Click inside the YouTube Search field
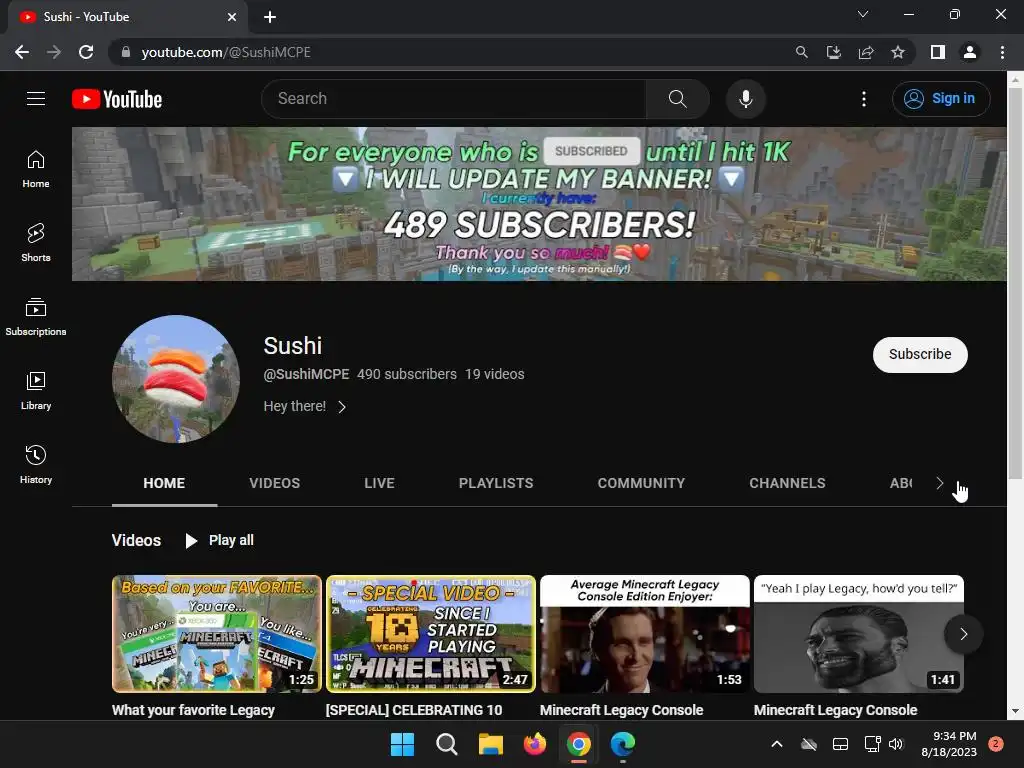1024x768 pixels. click(x=454, y=99)
